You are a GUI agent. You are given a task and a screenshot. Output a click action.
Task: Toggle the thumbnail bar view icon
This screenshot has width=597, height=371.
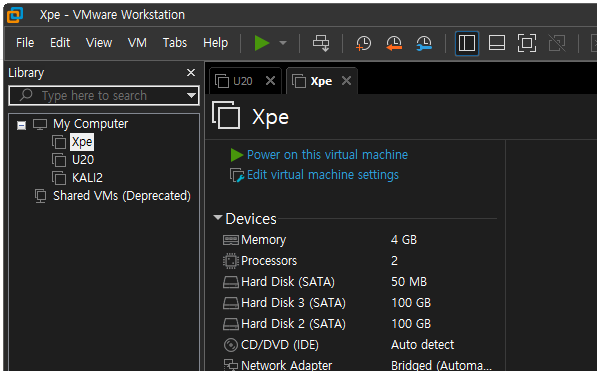[x=497, y=43]
